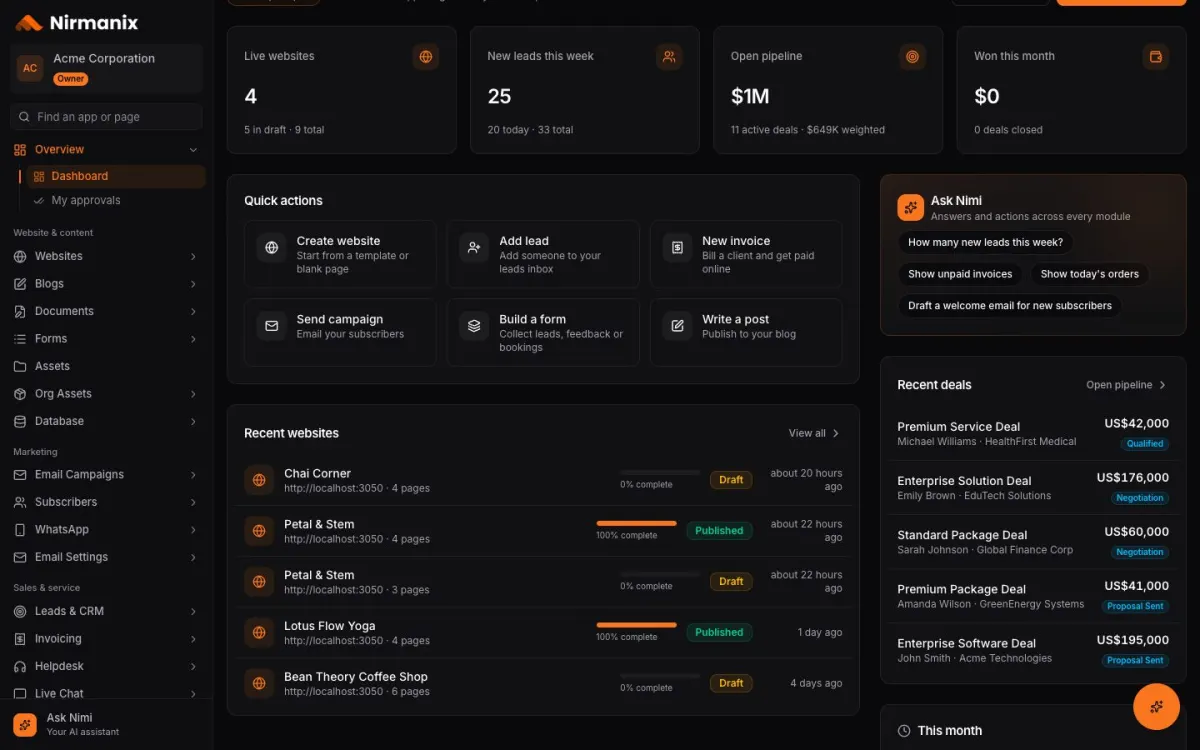Viewport: 1200px width, 750px height.
Task: Click the wallet icon on Won this month card
Action: (x=1156, y=57)
